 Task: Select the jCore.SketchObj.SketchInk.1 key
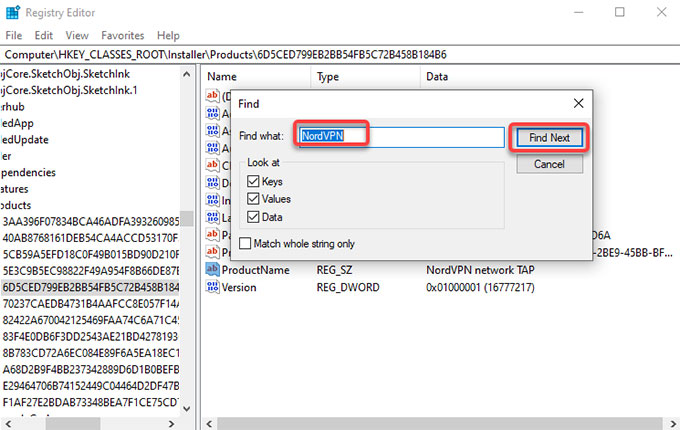[x=69, y=90]
